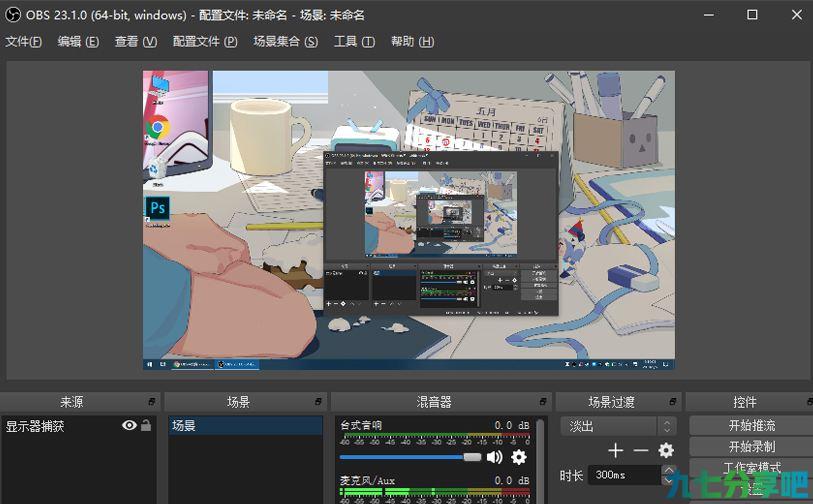Click nested OBS window in preview

[441, 233]
